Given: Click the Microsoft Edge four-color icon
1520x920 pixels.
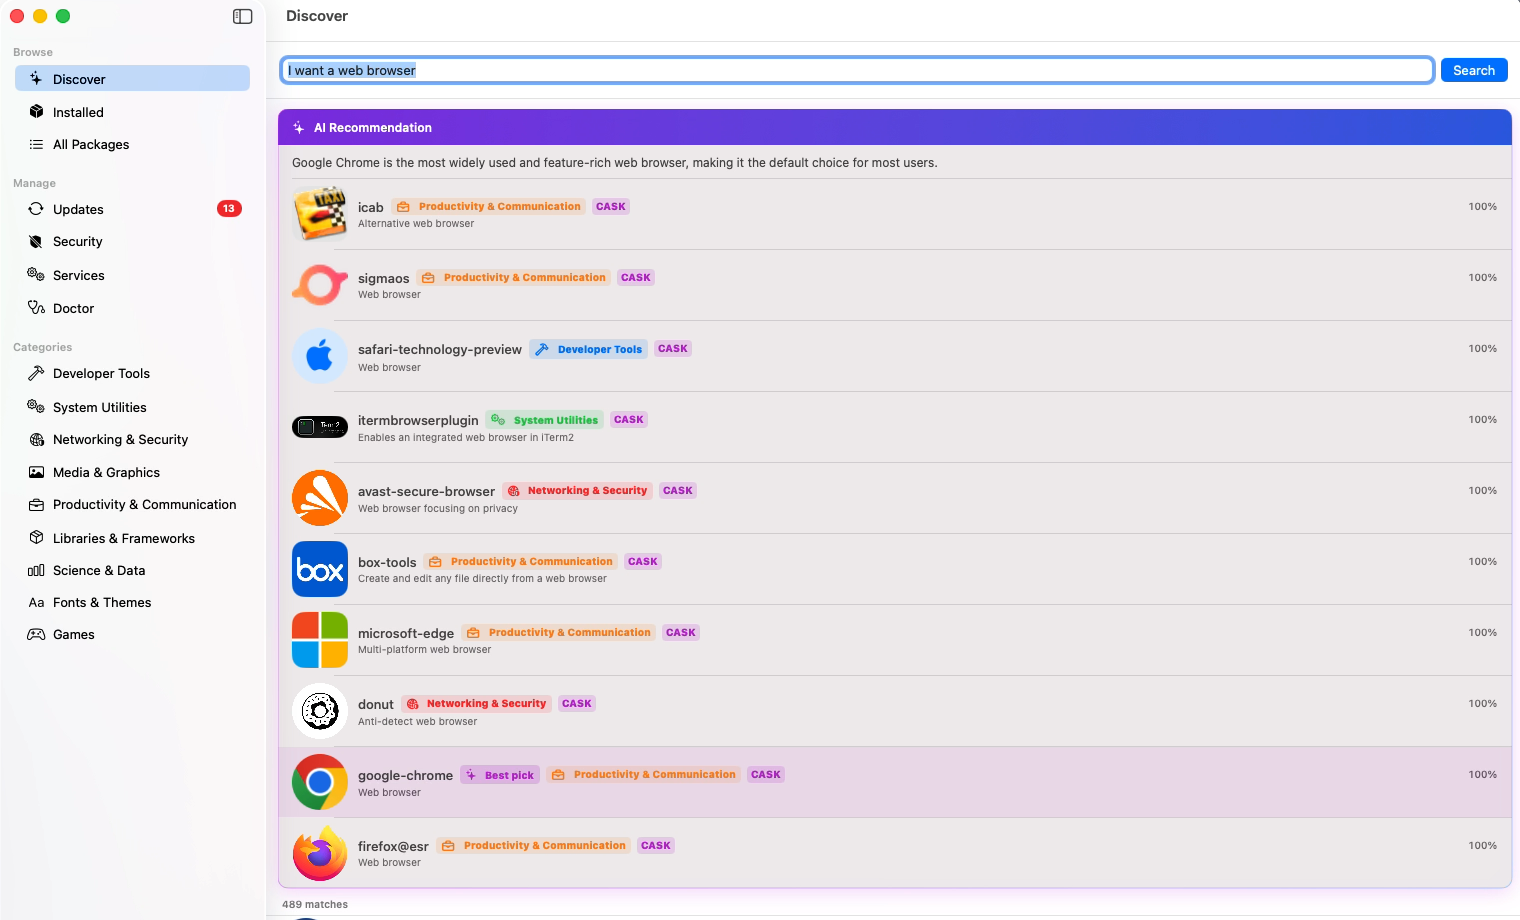Looking at the screenshot, I should pyautogui.click(x=320, y=640).
